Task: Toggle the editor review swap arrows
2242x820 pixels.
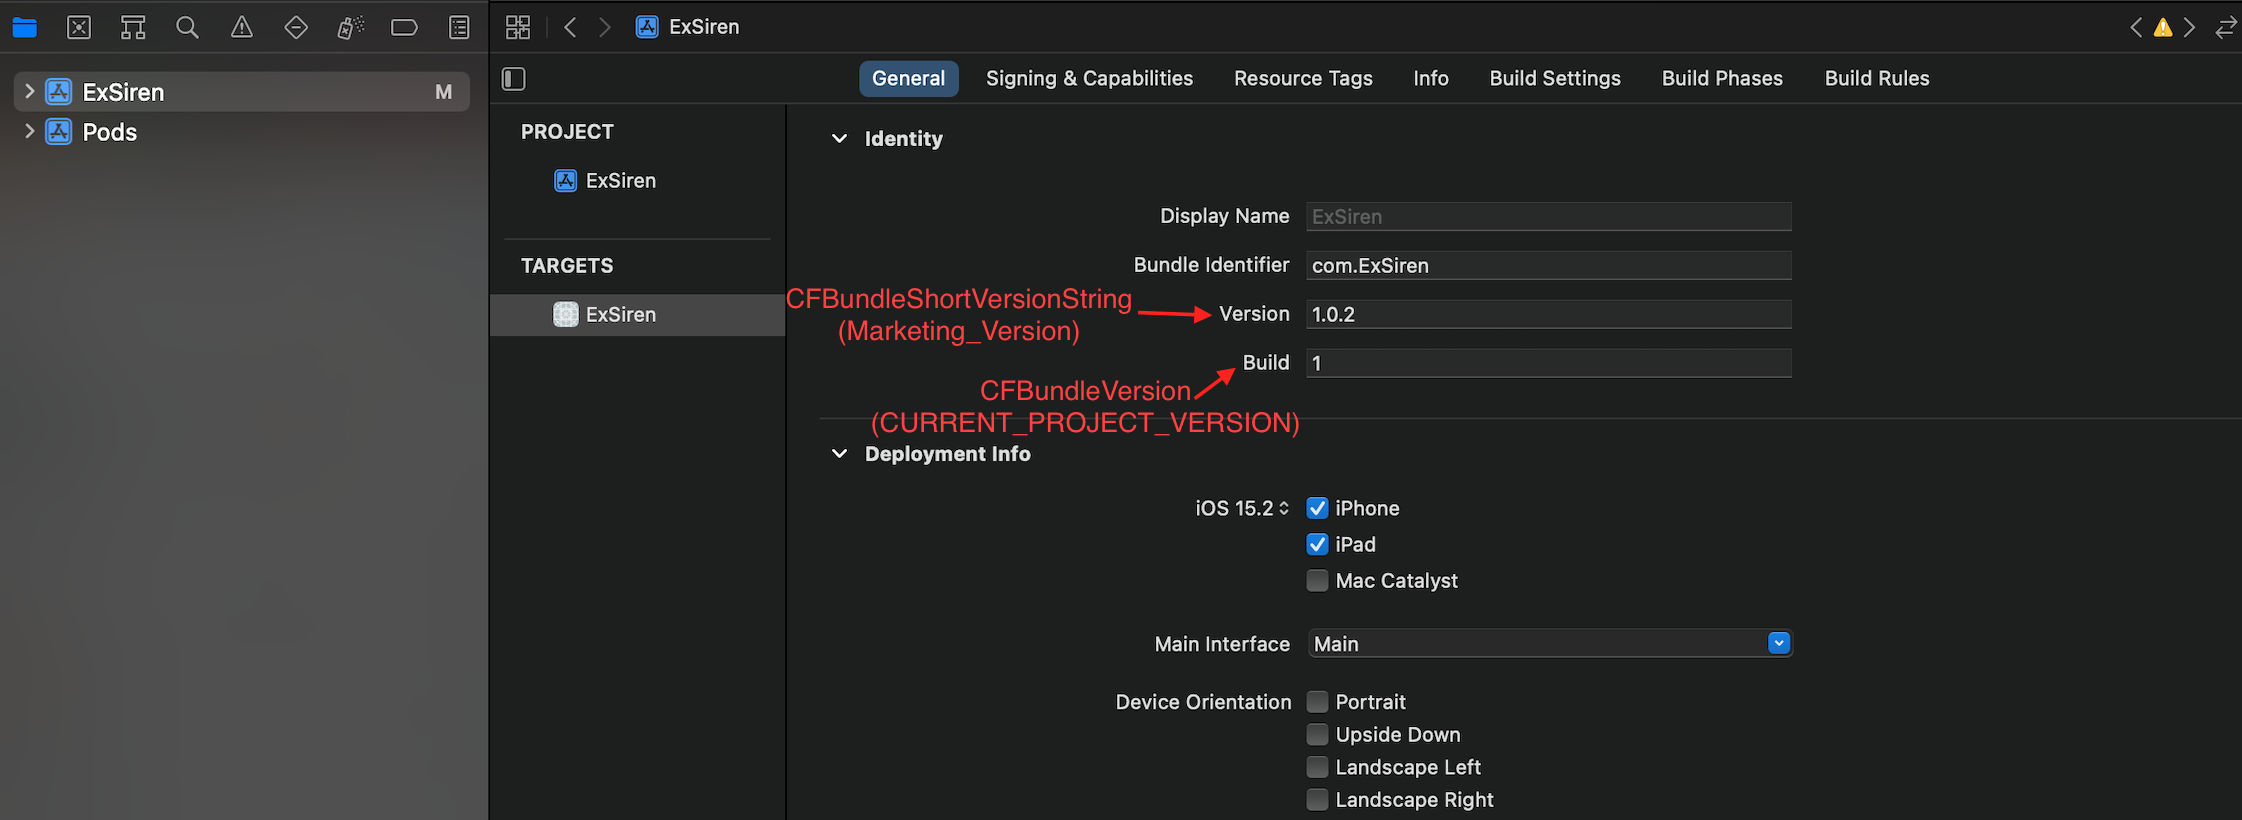Action: pyautogui.click(x=2226, y=27)
